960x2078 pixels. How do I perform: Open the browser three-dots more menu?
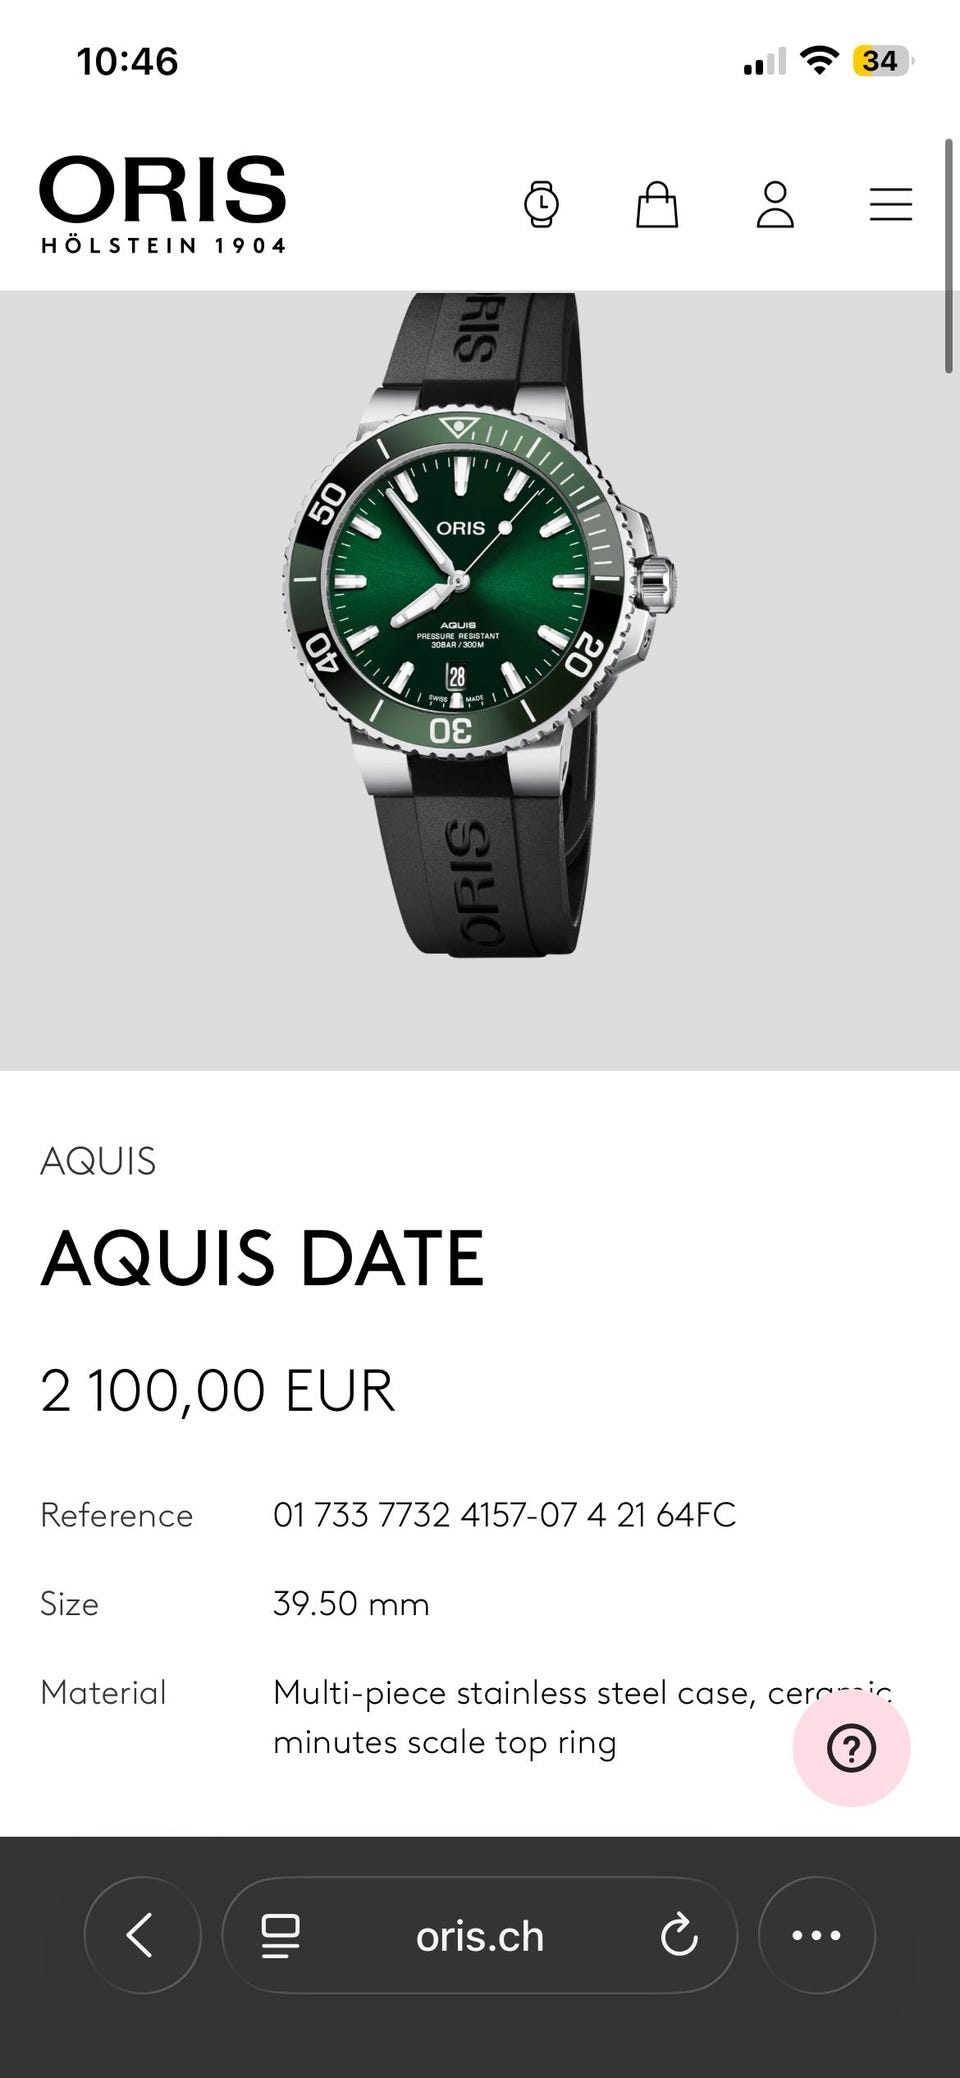click(817, 1935)
